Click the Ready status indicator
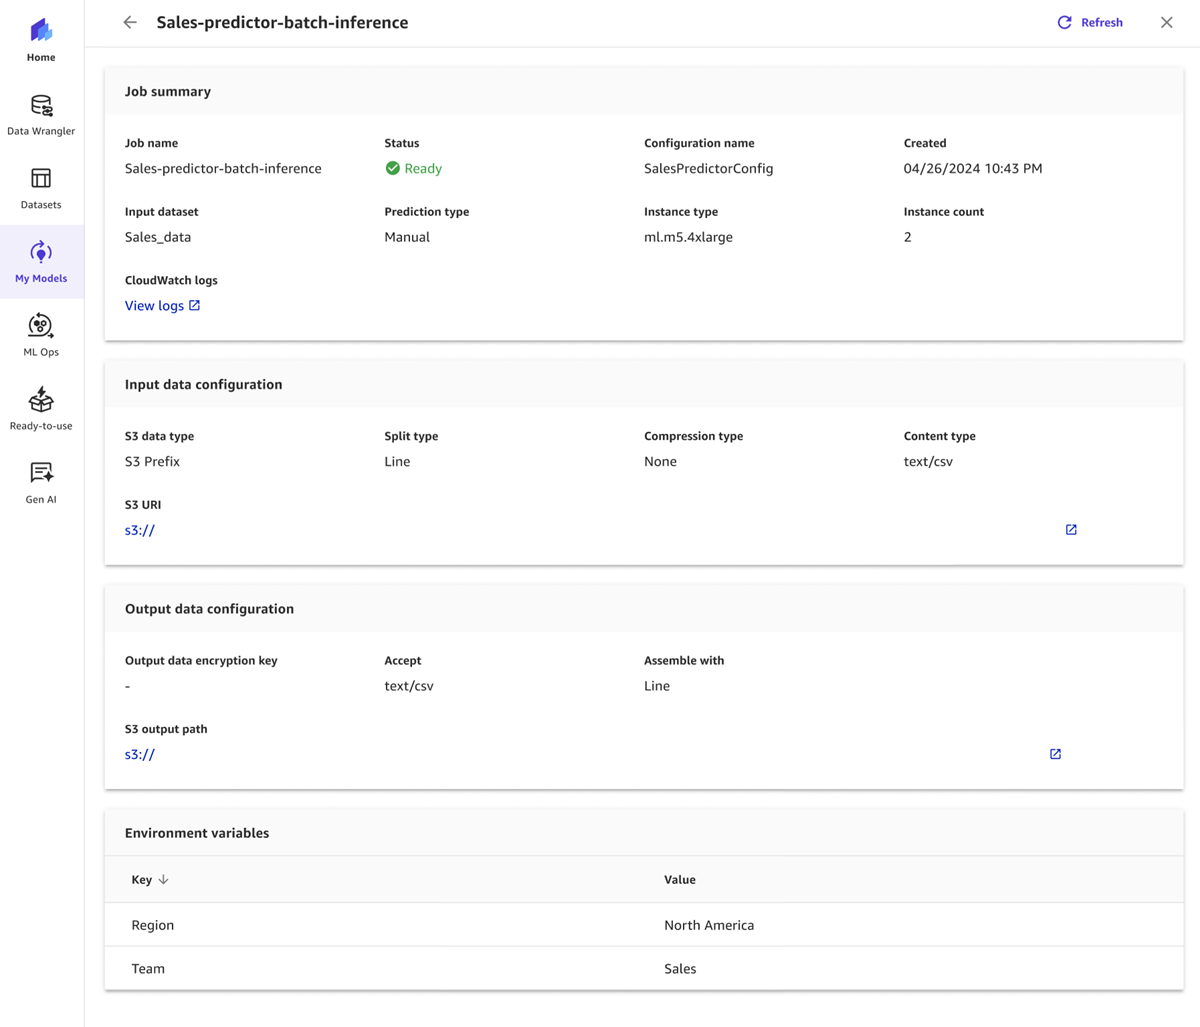Image resolution: width=1200 pixels, height=1027 pixels. [x=413, y=168]
